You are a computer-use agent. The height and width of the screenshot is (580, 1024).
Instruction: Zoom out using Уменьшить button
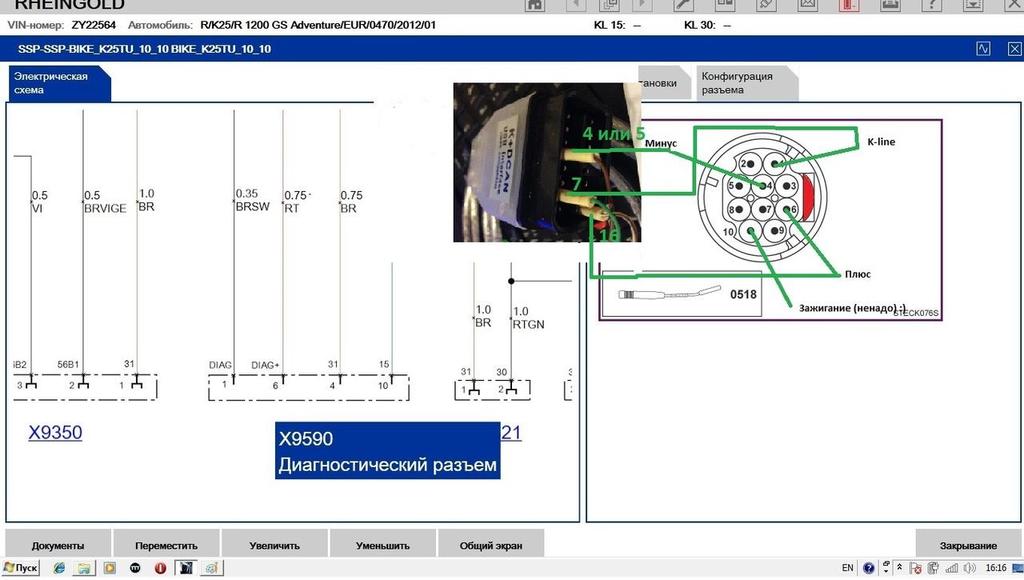(x=383, y=545)
